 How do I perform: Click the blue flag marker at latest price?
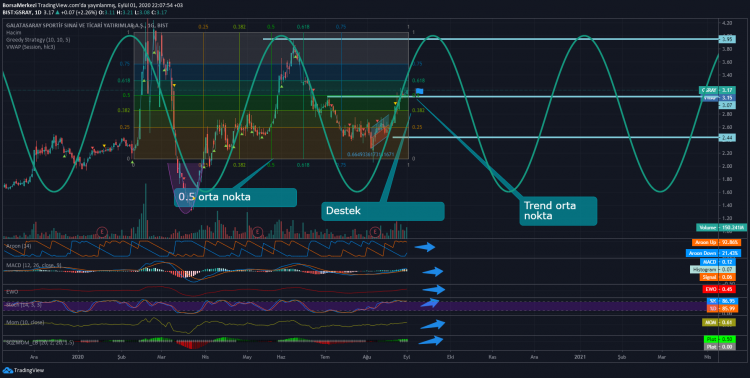(419, 91)
